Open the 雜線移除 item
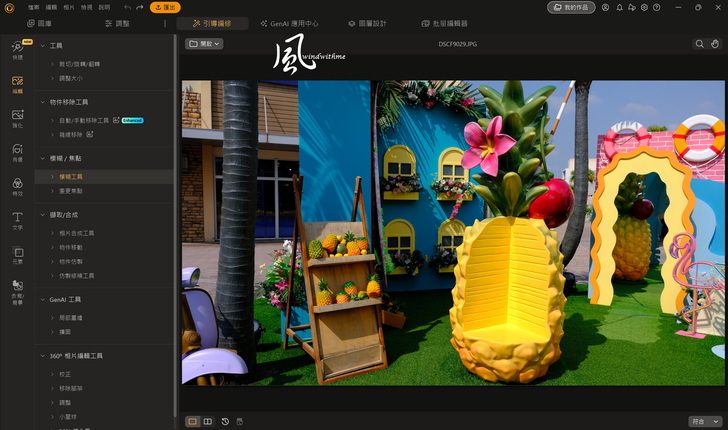 71,135
